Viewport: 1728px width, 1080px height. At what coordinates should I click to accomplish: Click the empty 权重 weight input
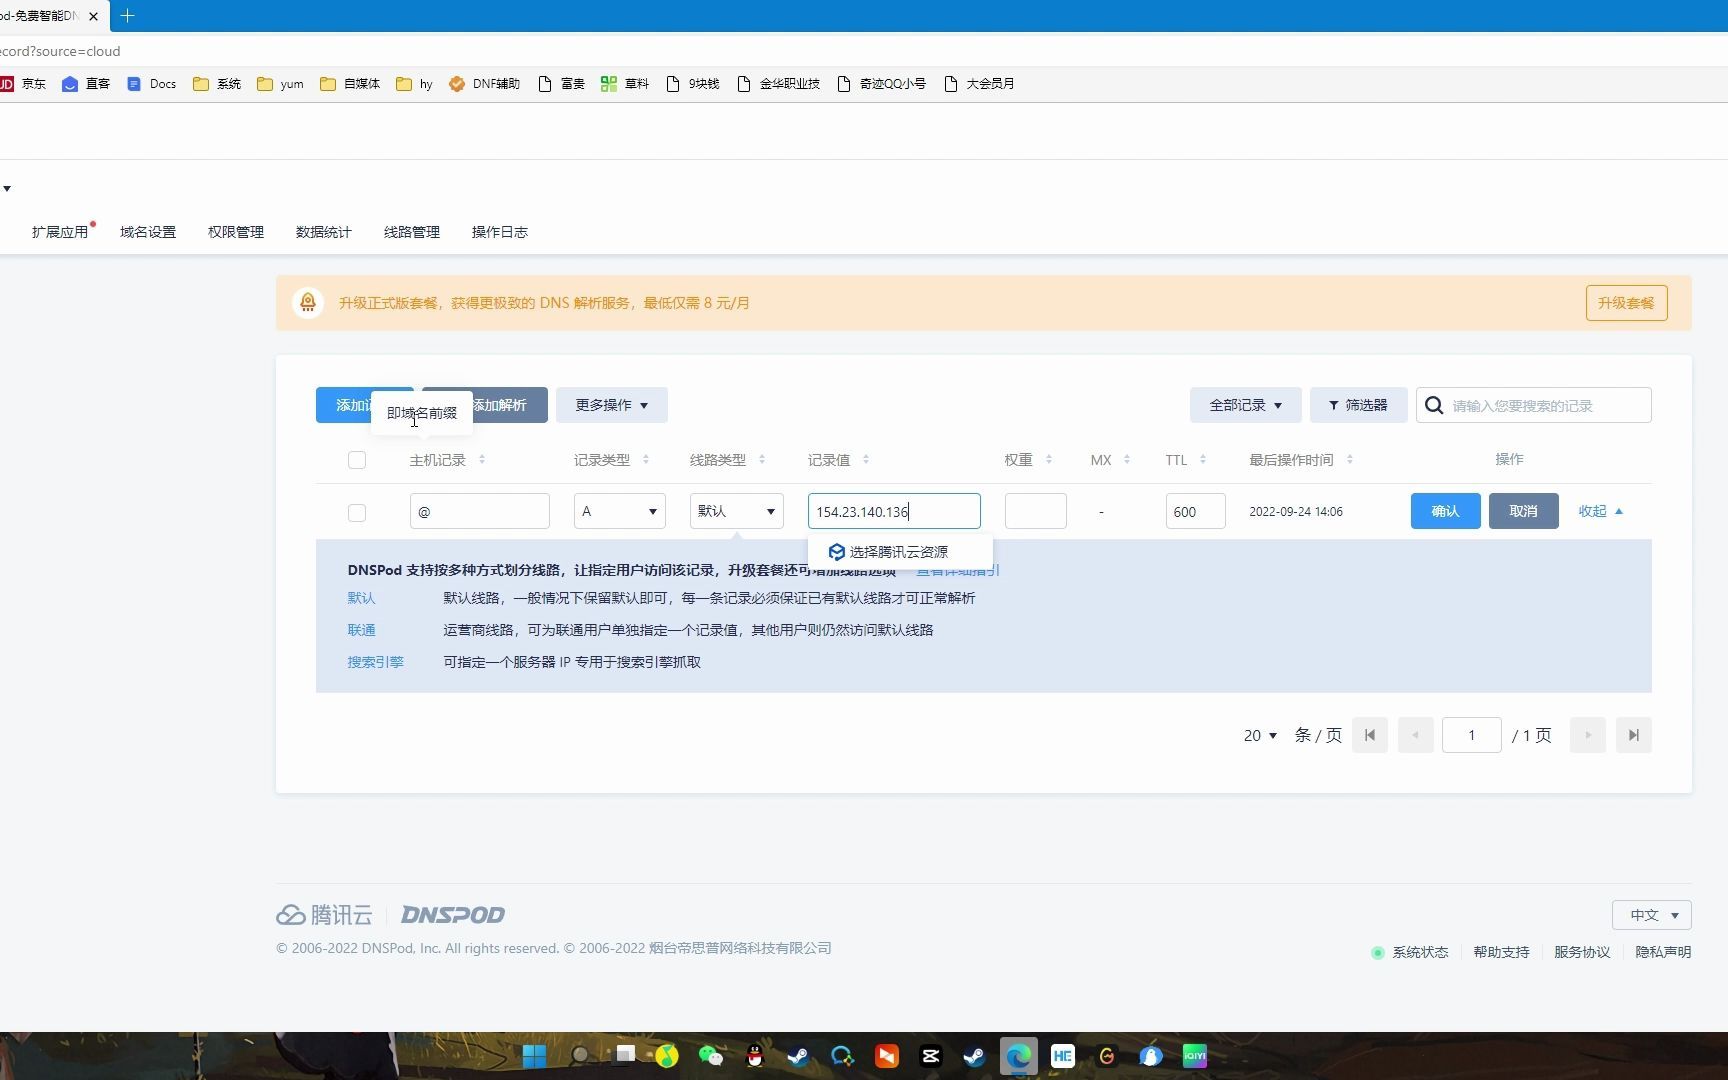pyautogui.click(x=1036, y=511)
